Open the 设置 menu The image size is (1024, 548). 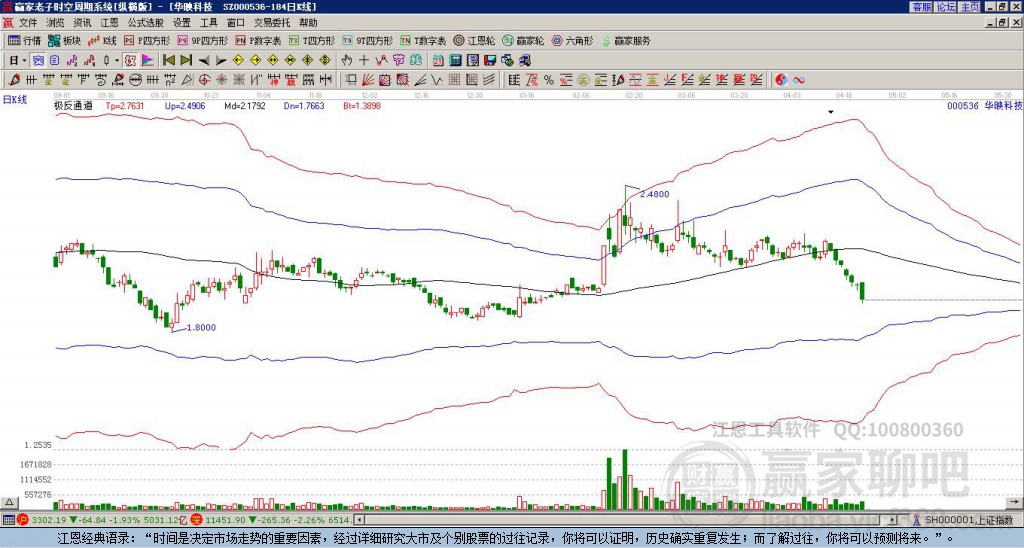[x=182, y=23]
